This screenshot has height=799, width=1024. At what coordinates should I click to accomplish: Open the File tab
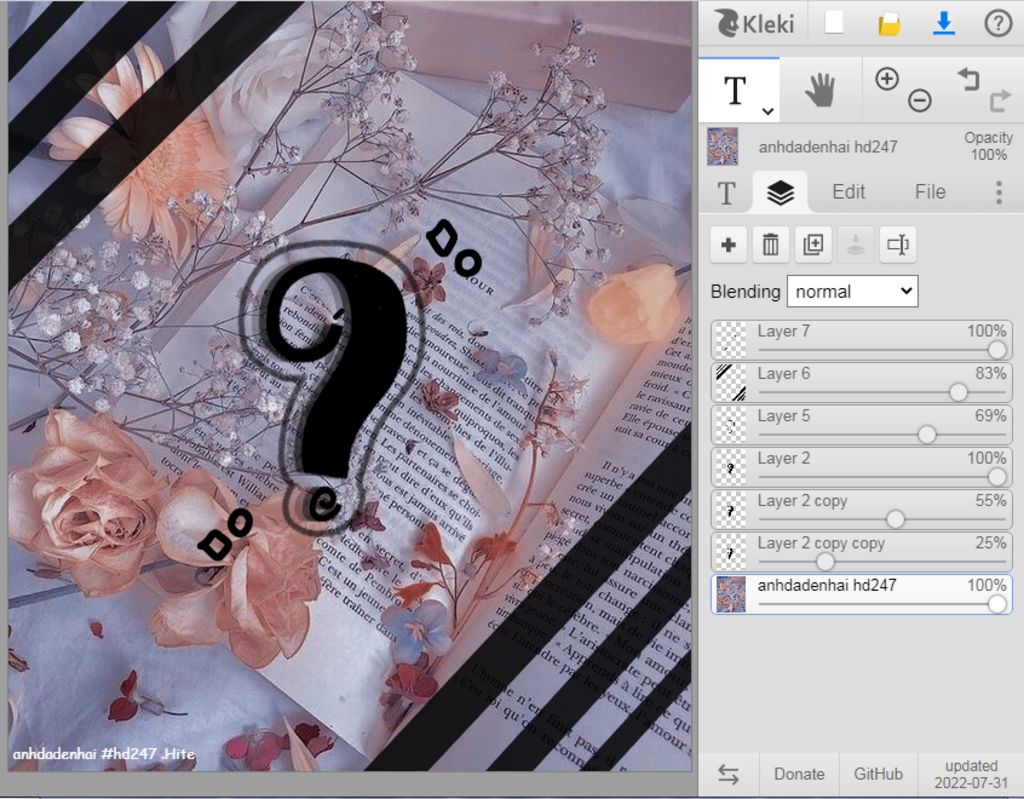[x=930, y=192]
